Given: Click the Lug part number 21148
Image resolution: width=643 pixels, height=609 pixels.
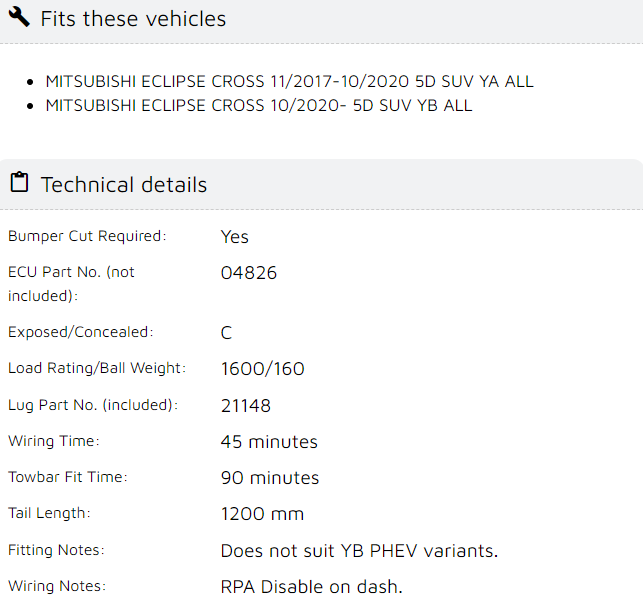Looking at the screenshot, I should click(x=246, y=406).
